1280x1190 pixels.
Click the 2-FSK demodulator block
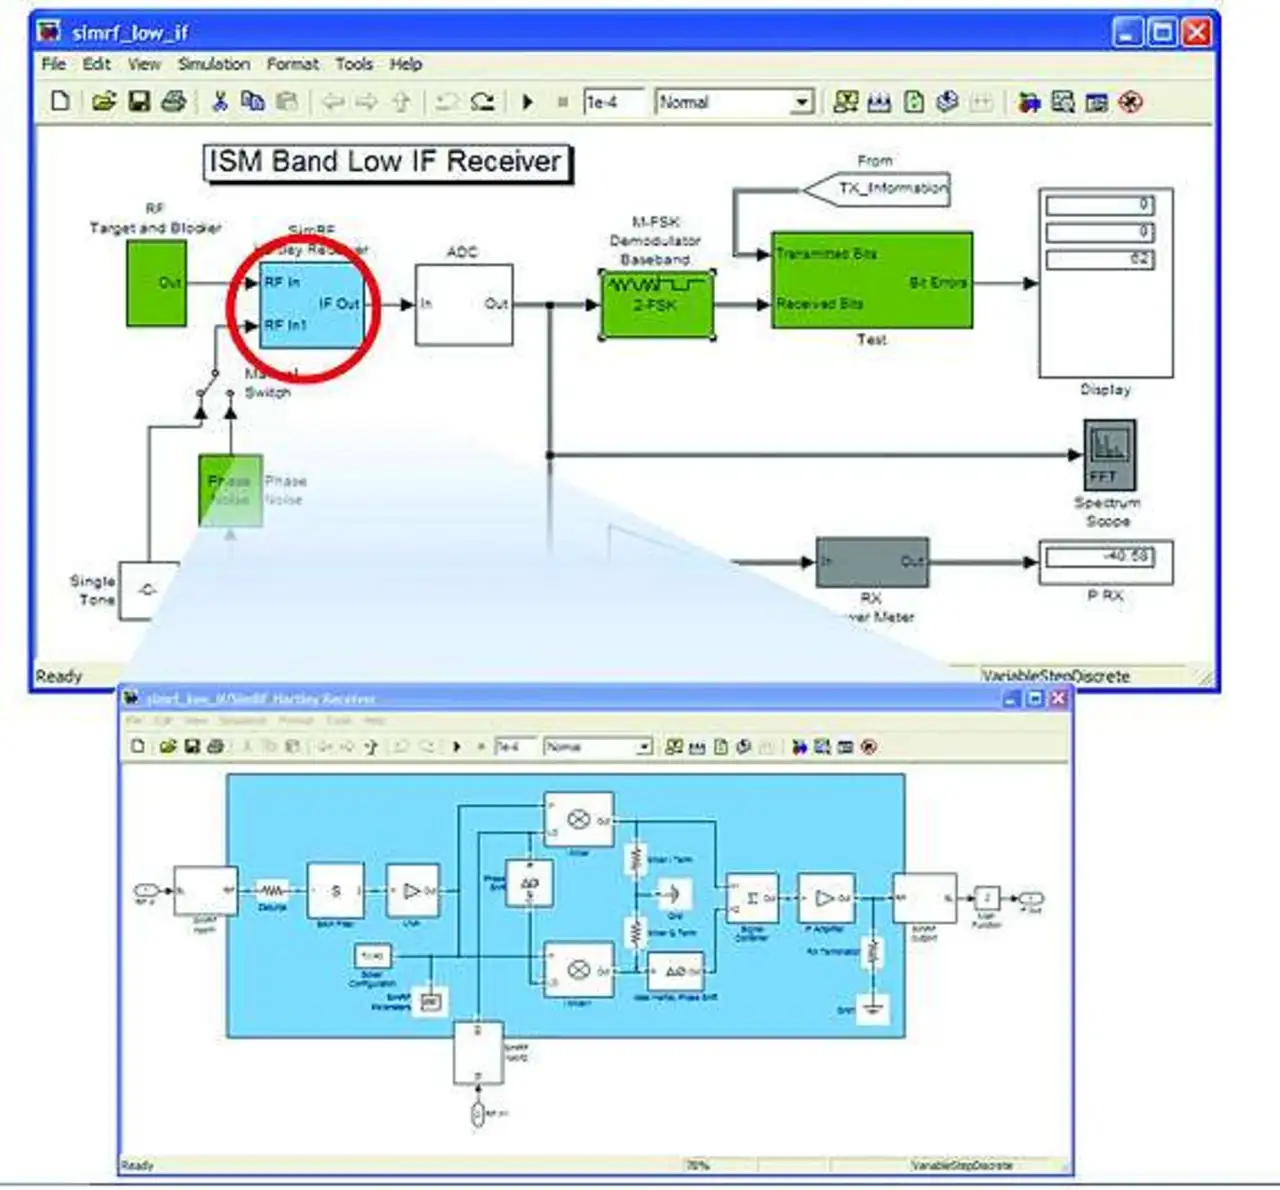coord(656,305)
